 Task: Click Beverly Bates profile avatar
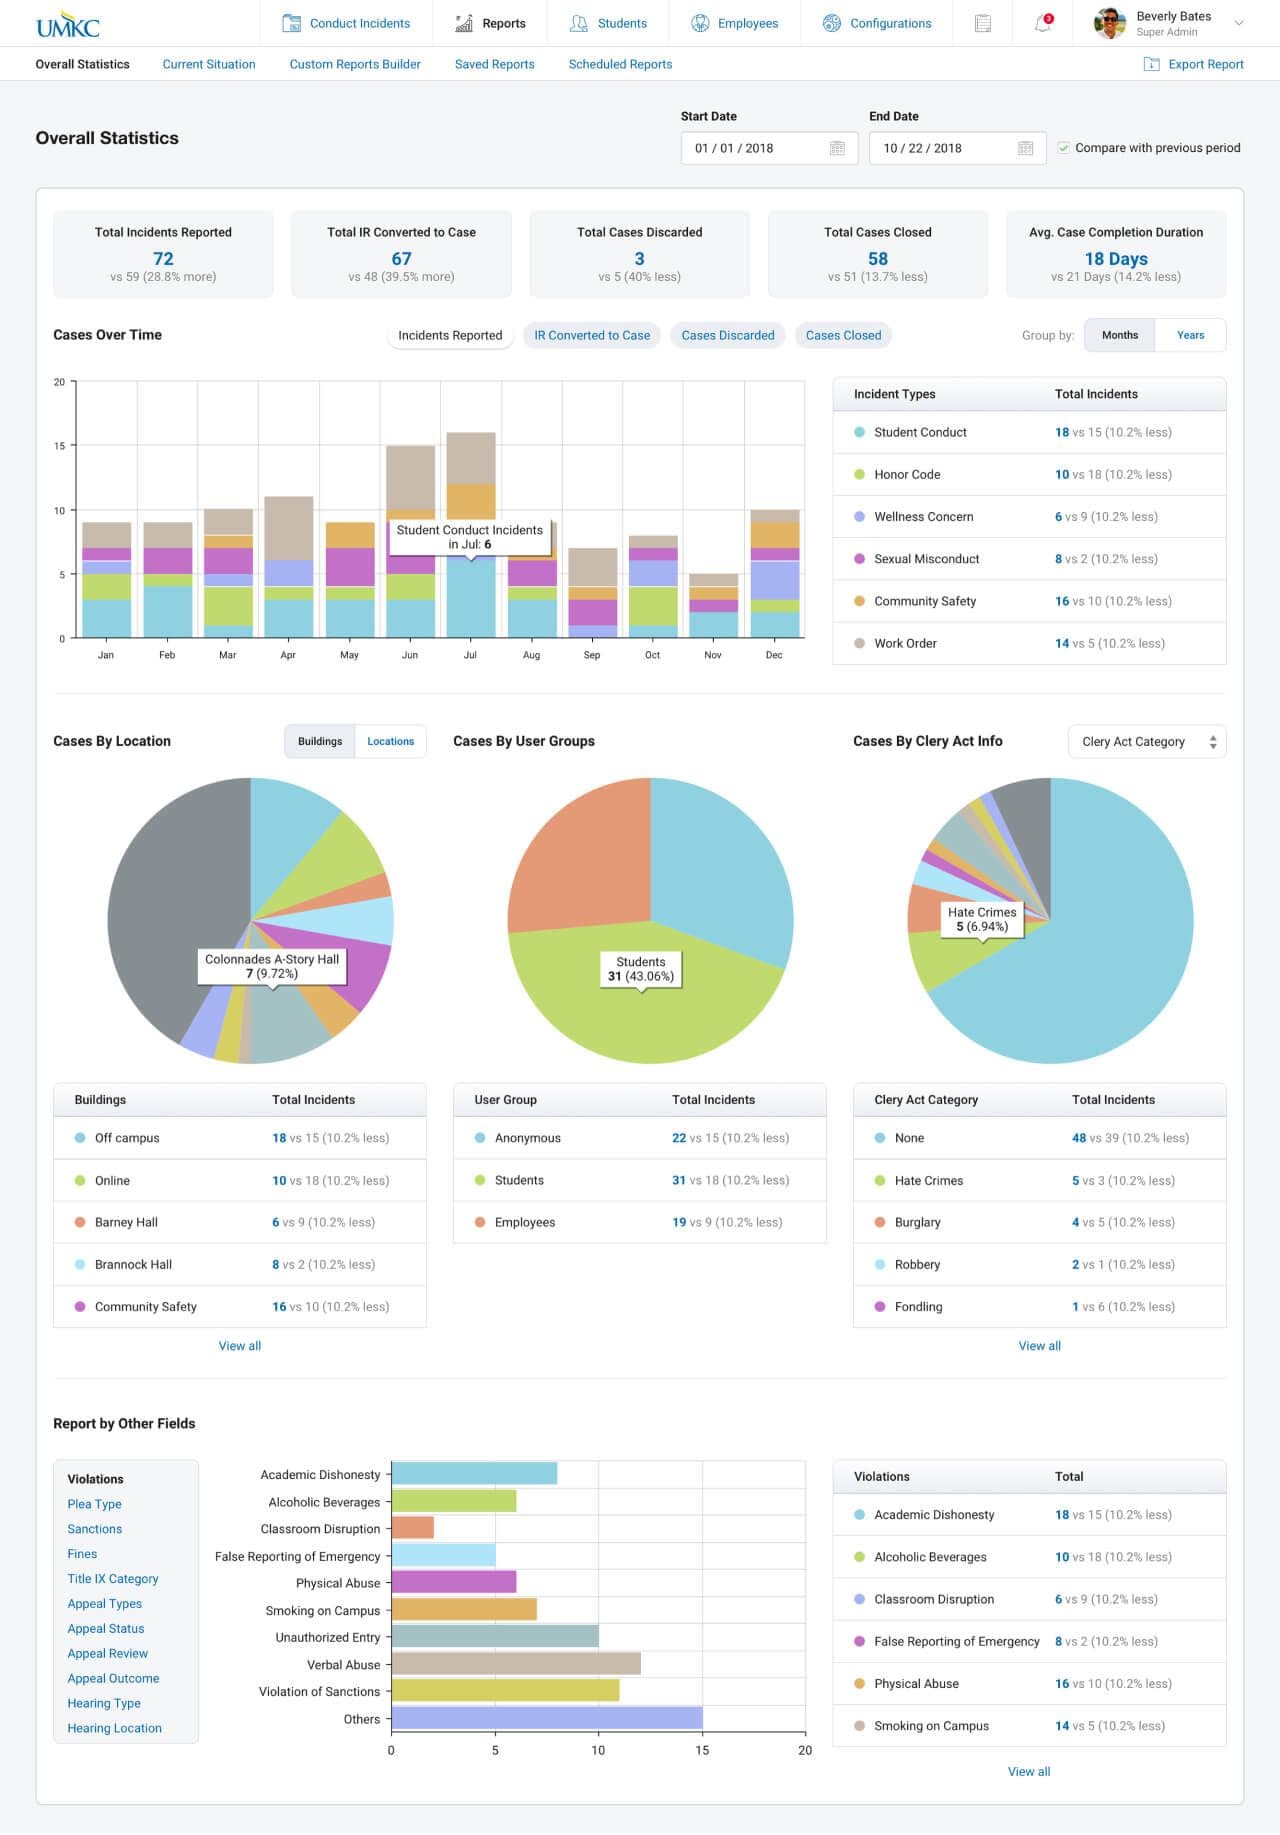click(1110, 23)
